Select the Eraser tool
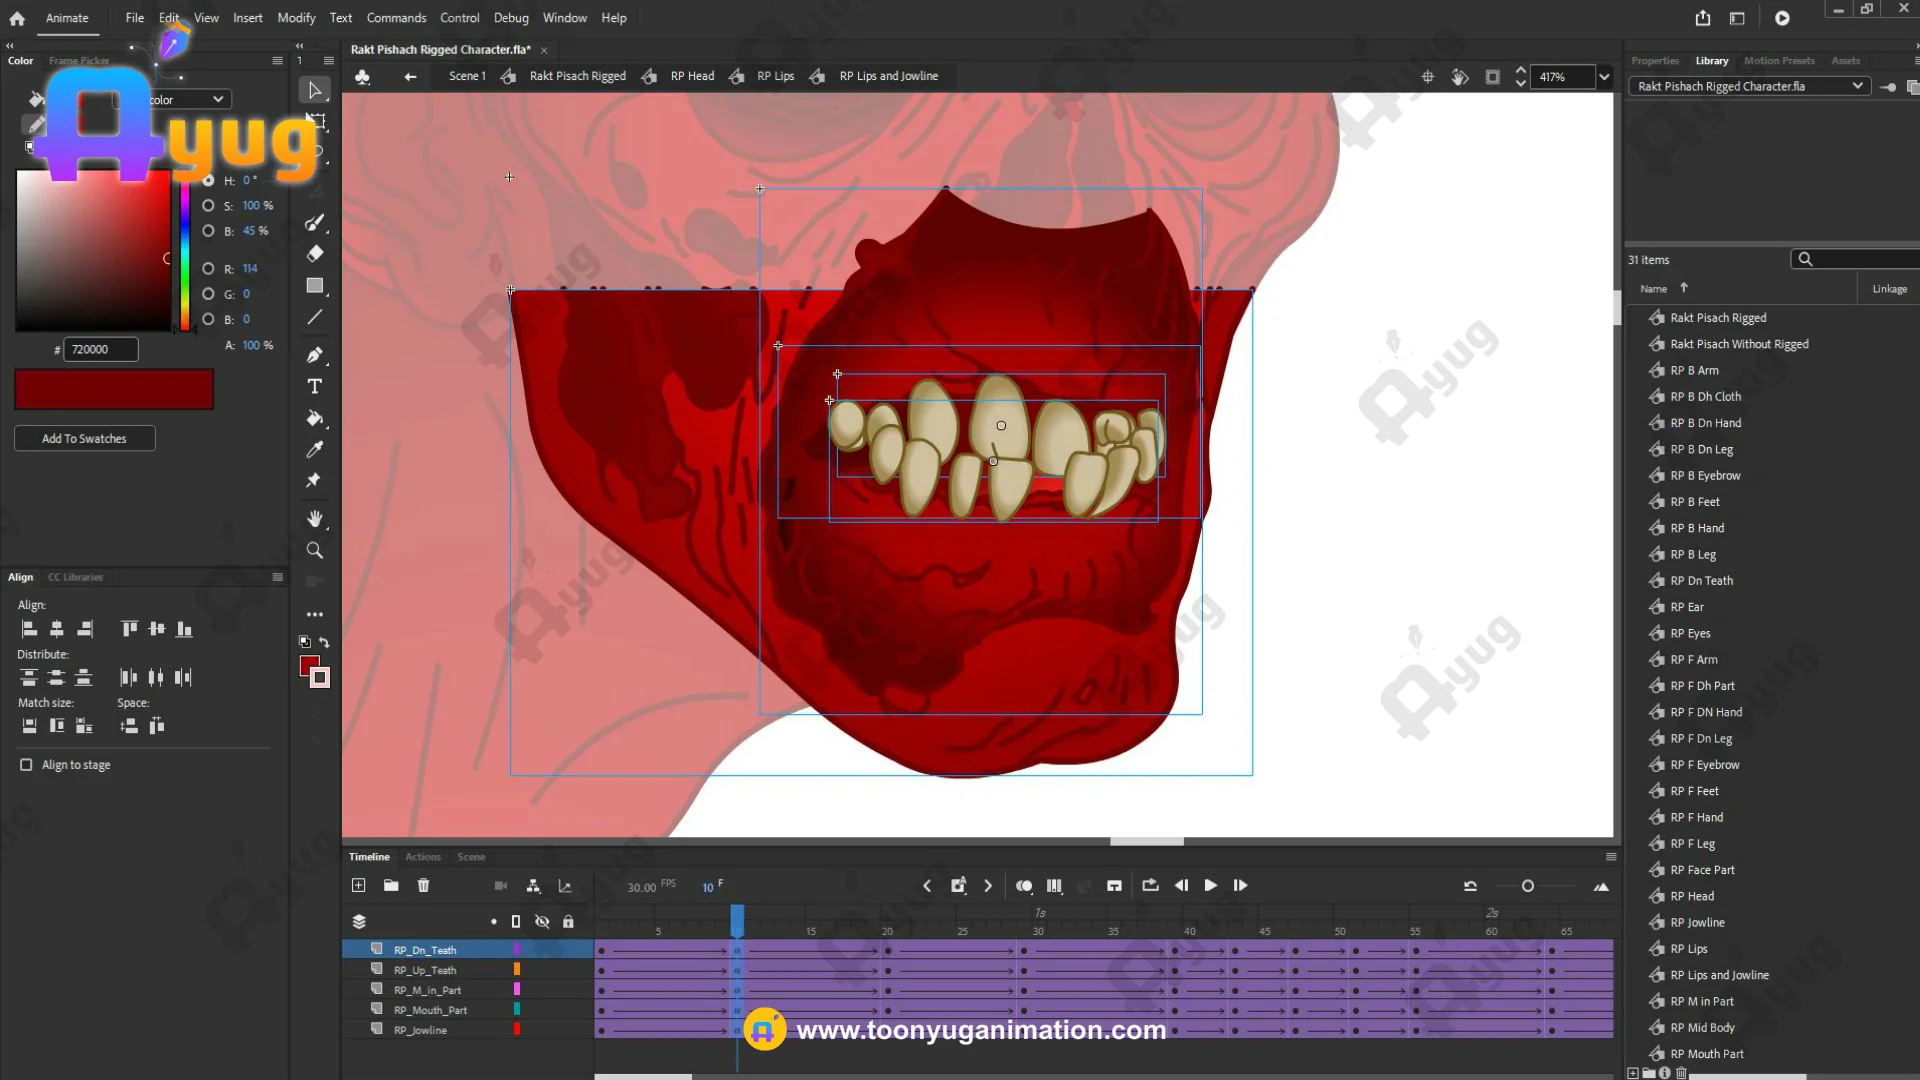The width and height of the screenshot is (1920, 1080). tap(314, 254)
